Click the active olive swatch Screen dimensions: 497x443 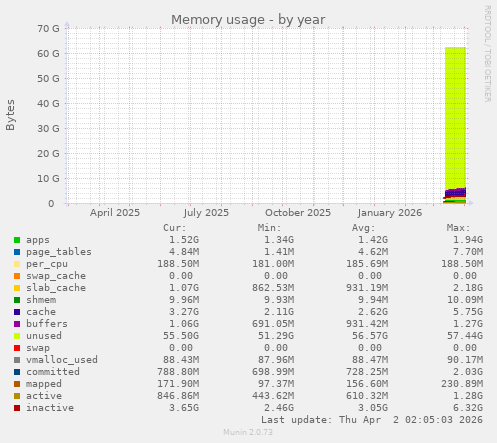coord(17,396)
